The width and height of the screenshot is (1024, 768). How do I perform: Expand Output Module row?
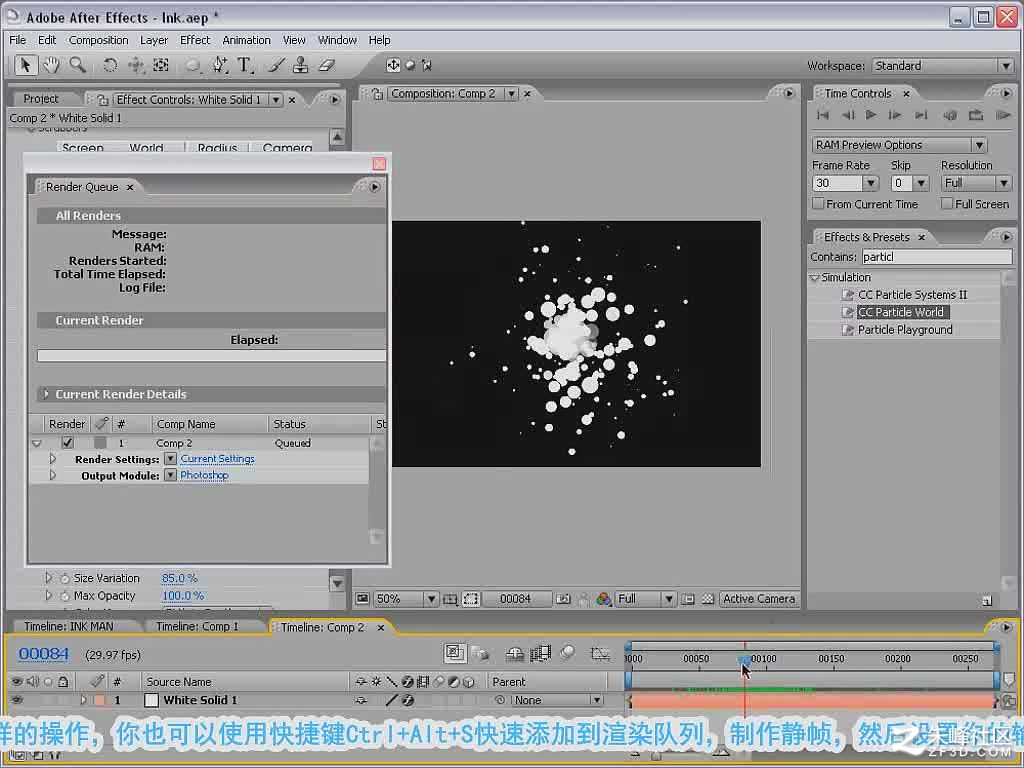coord(53,475)
